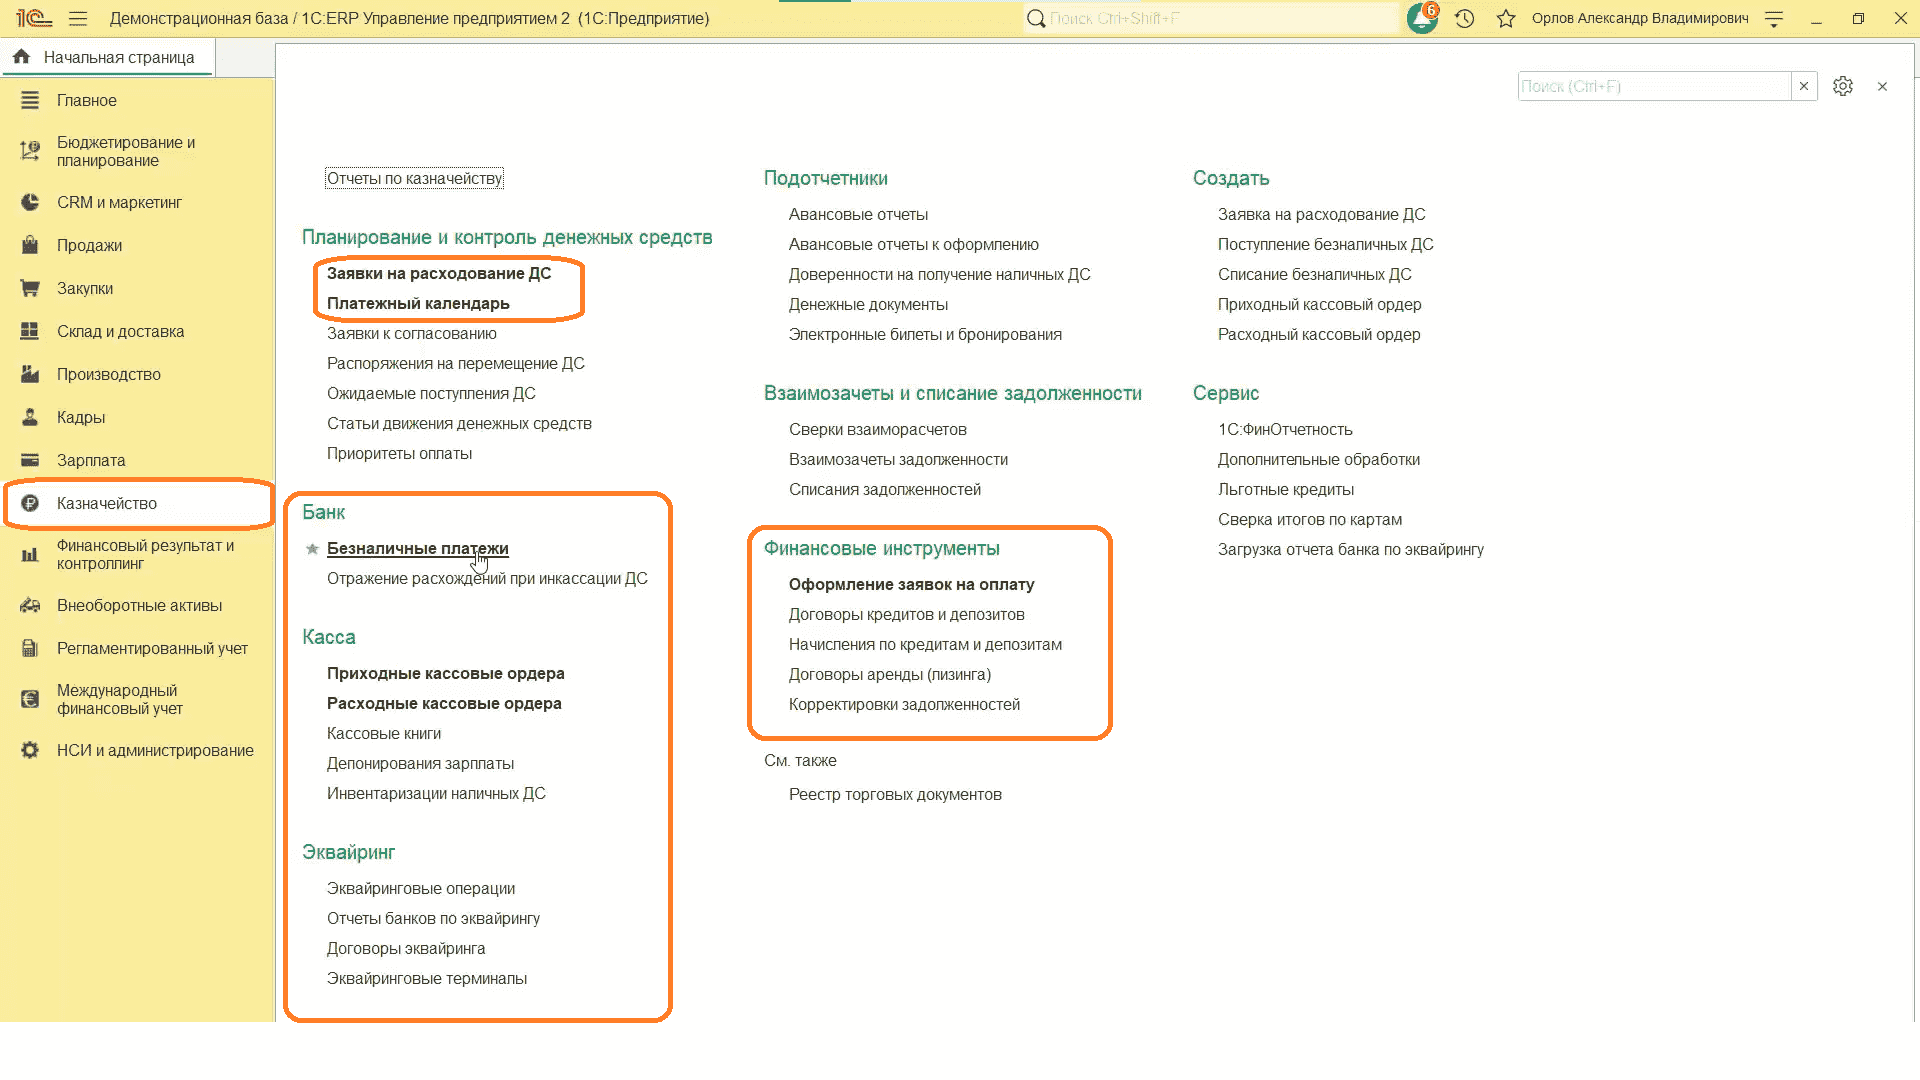Click the Главное section icon
The image size is (1920, 1080).
[30, 100]
